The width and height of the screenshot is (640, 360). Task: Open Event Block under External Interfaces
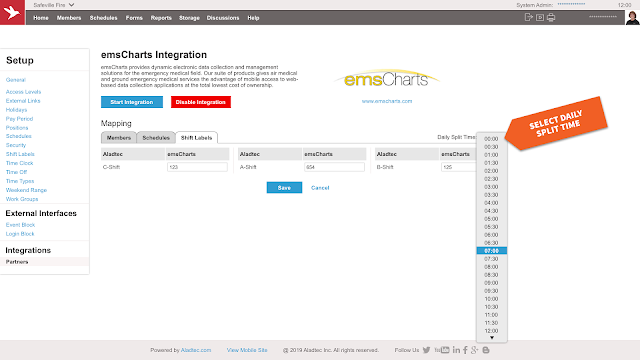pos(20,225)
